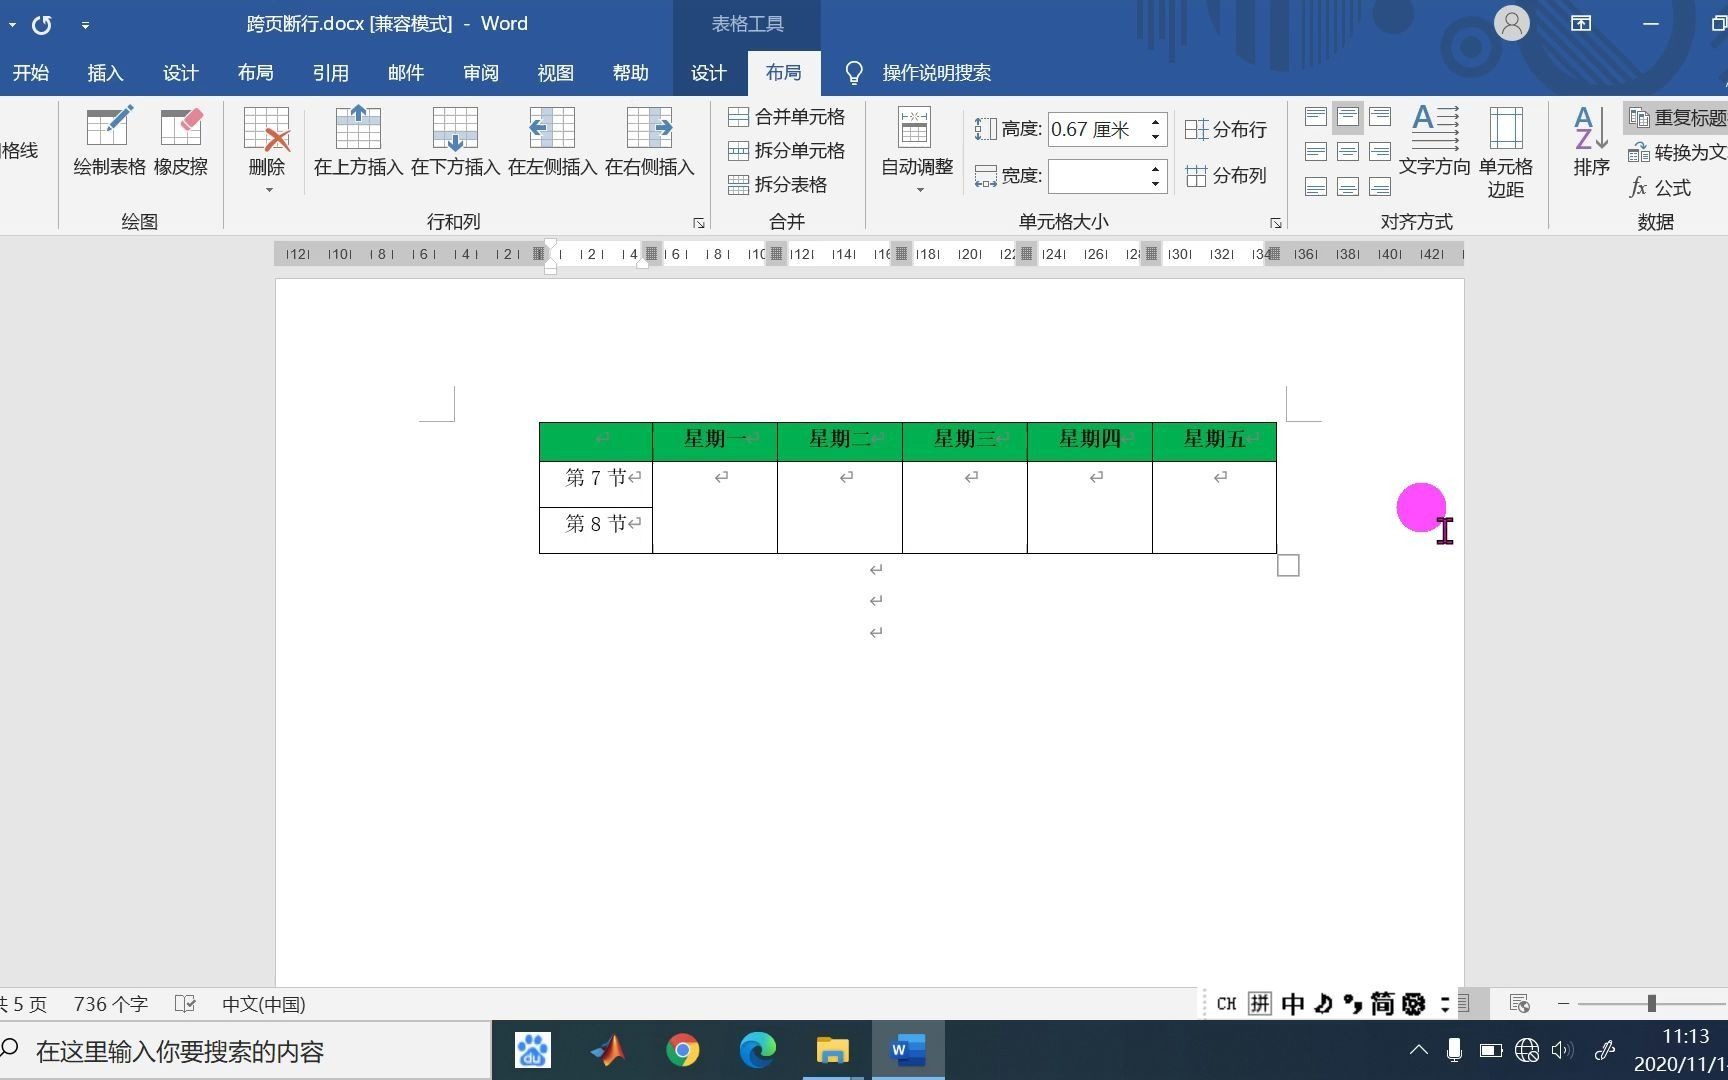Switch to 审阅 (Review) tab

coord(481,73)
